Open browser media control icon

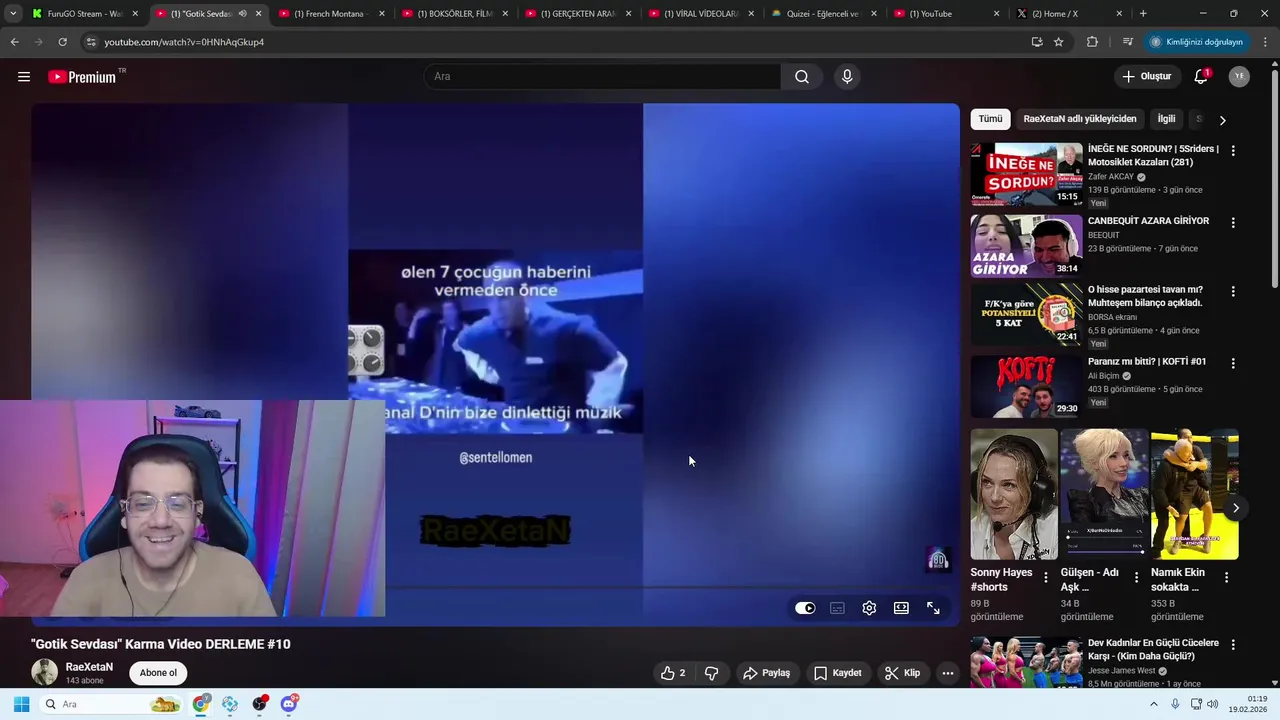[x=1127, y=42]
